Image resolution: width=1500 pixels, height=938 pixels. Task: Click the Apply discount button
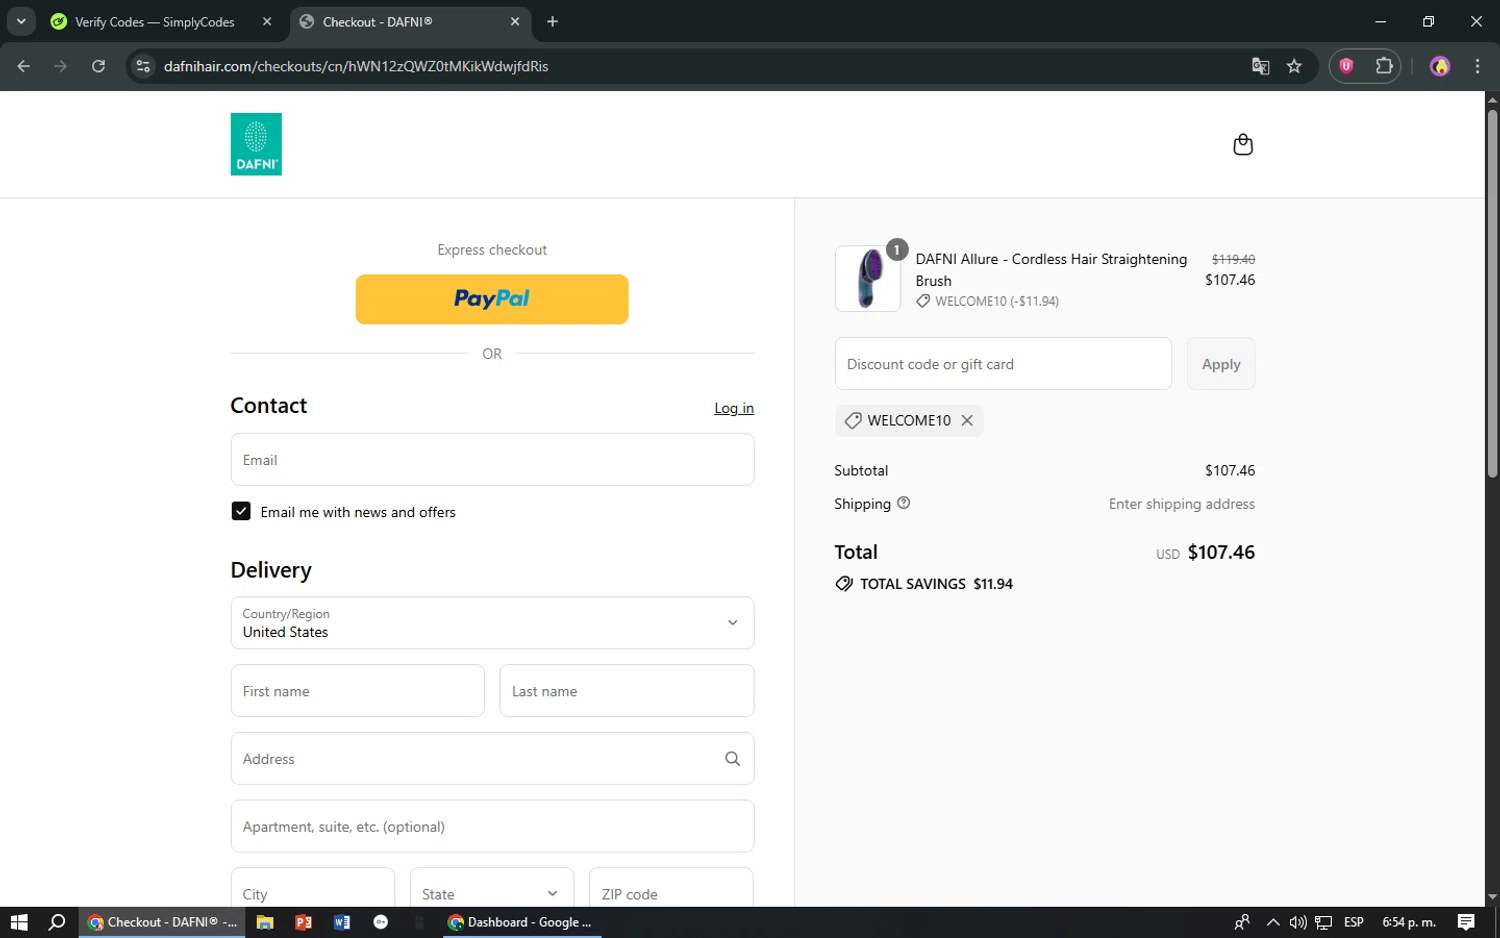click(1221, 364)
